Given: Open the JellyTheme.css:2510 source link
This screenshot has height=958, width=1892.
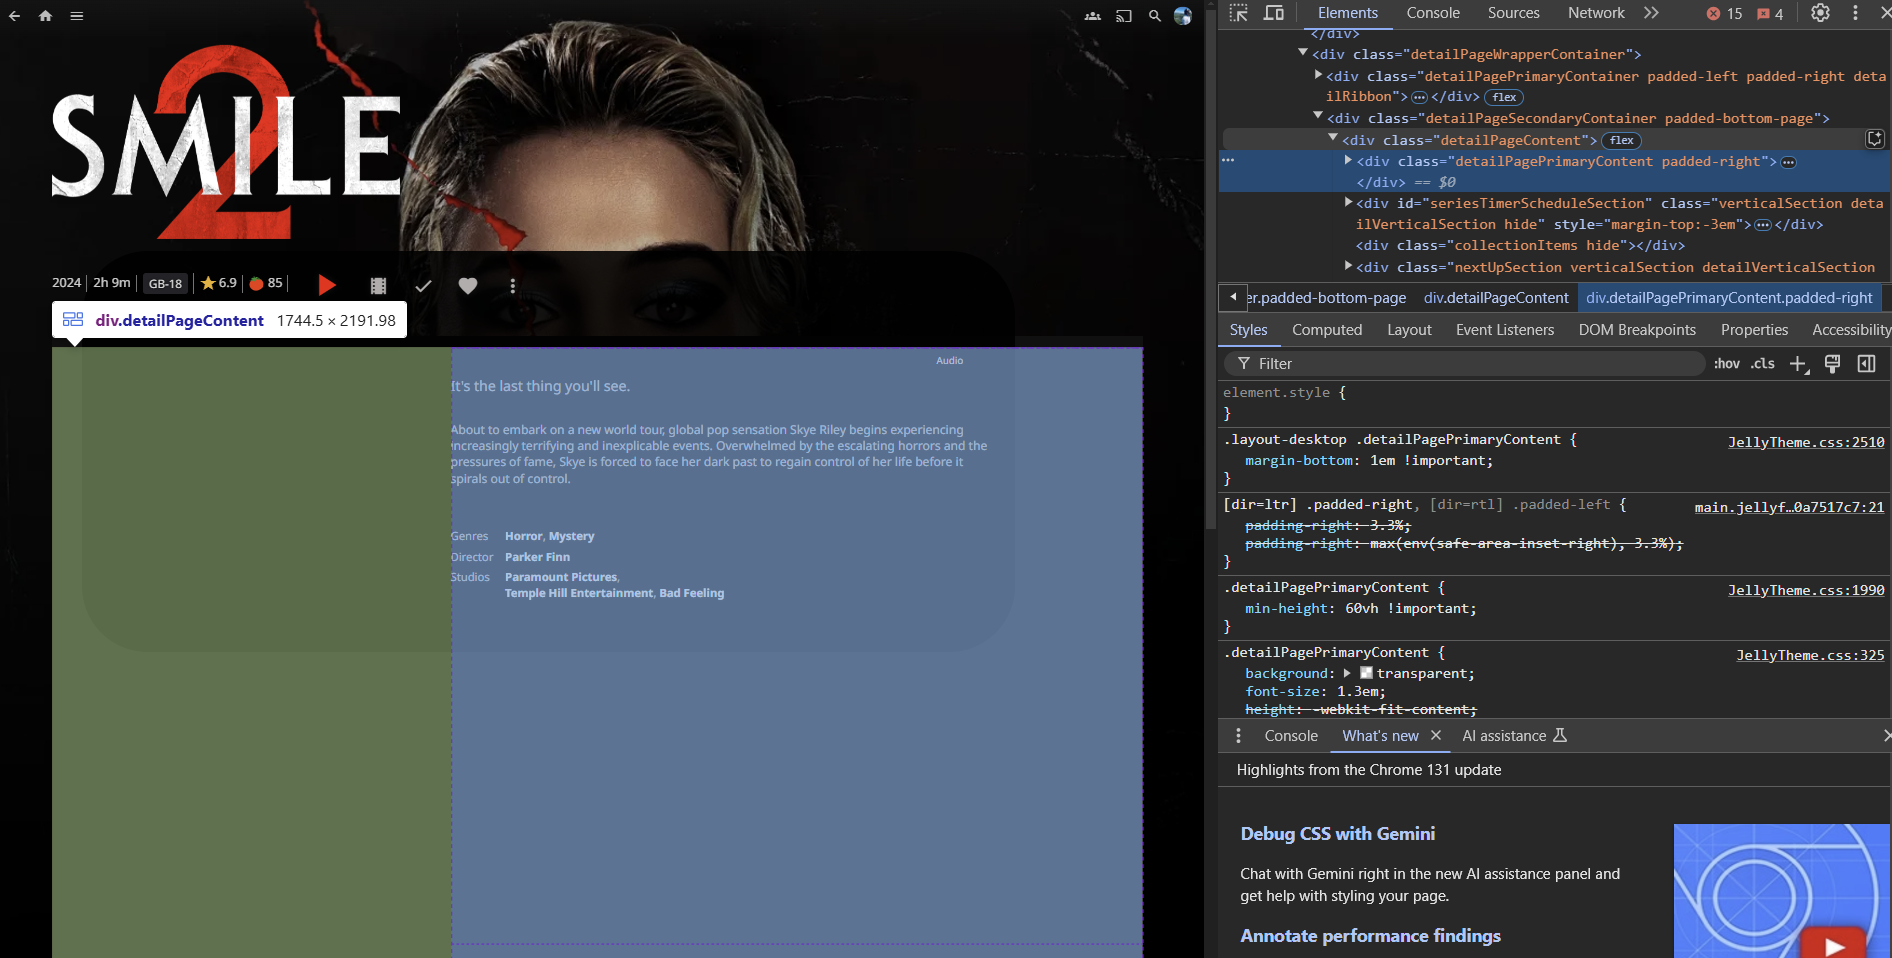Looking at the screenshot, I should coord(1805,442).
